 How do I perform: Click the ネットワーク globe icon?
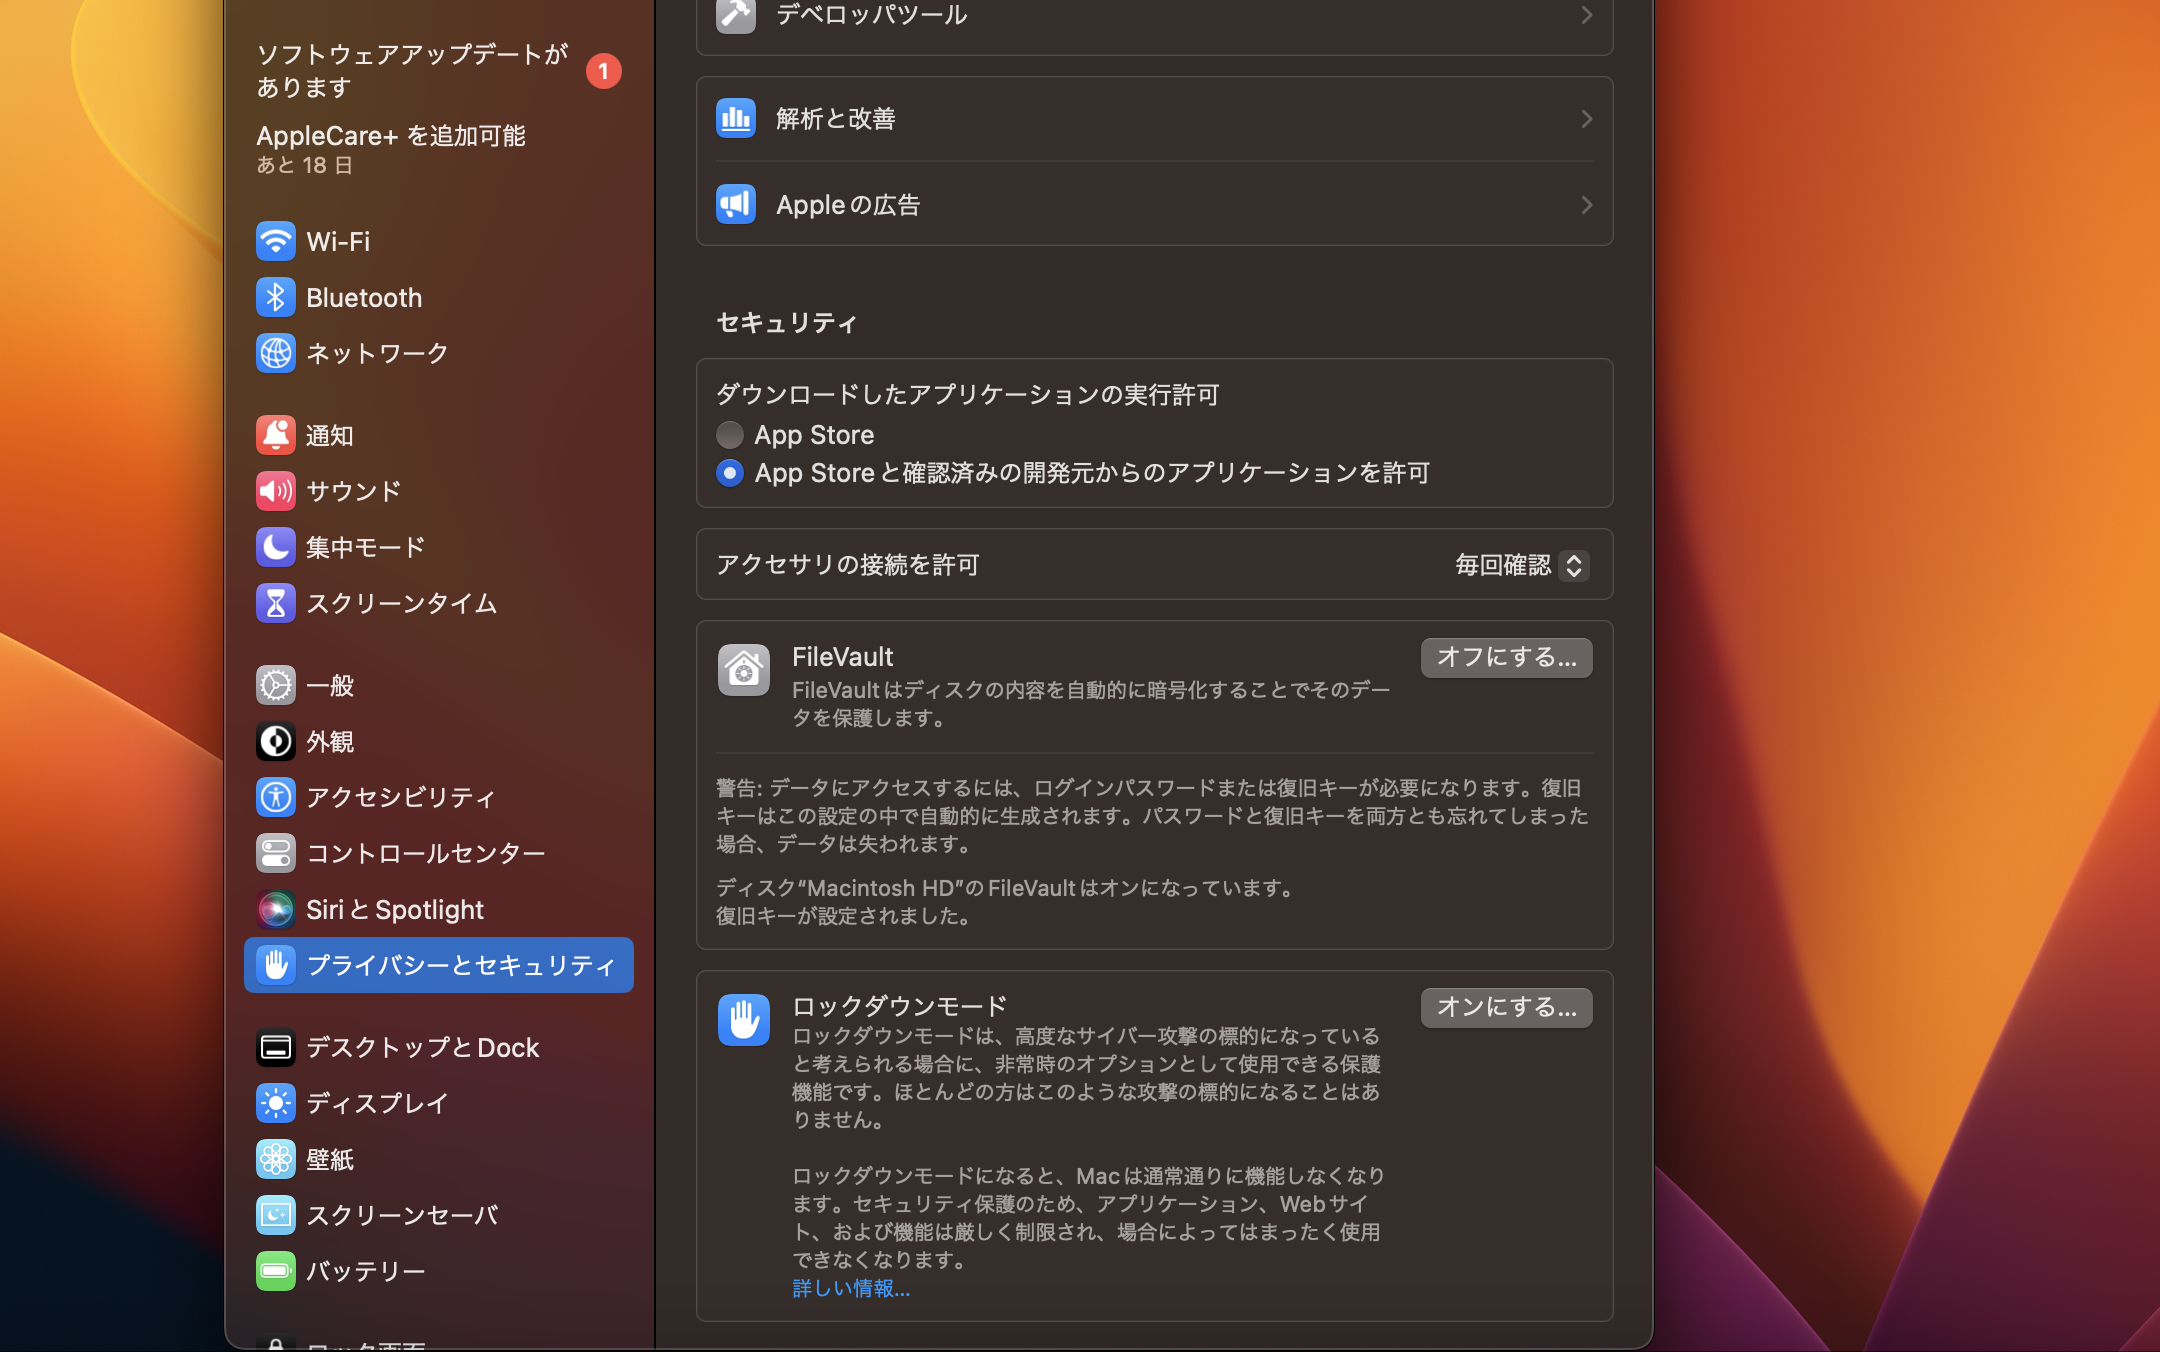pyautogui.click(x=275, y=353)
